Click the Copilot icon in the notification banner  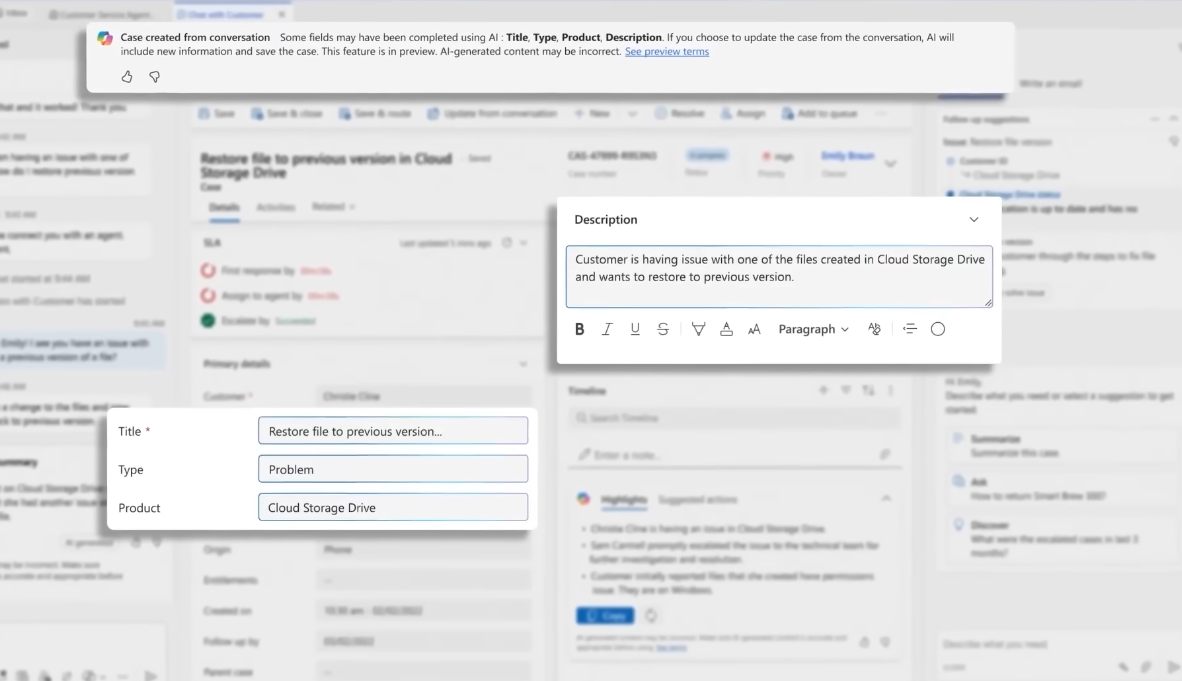coord(105,38)
